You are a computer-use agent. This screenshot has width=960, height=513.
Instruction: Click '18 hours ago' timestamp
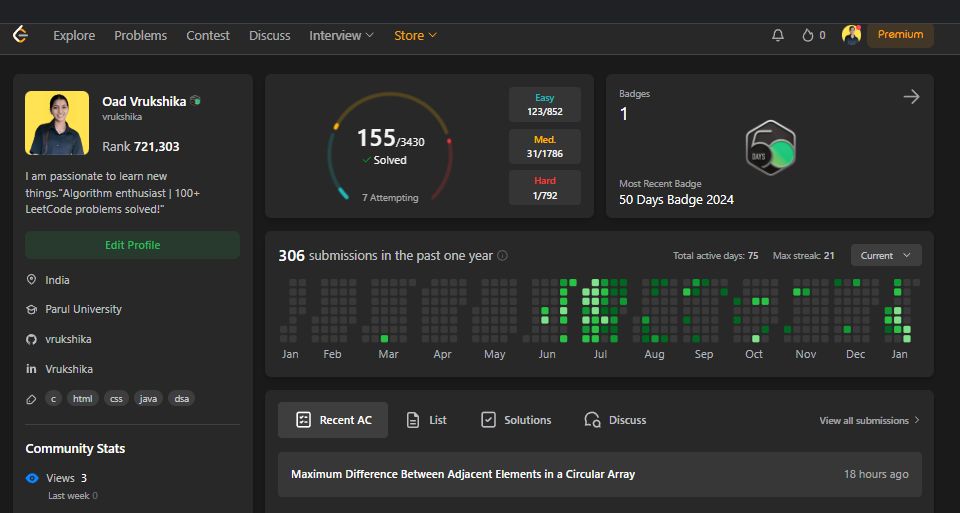click(x=876, y=474)
